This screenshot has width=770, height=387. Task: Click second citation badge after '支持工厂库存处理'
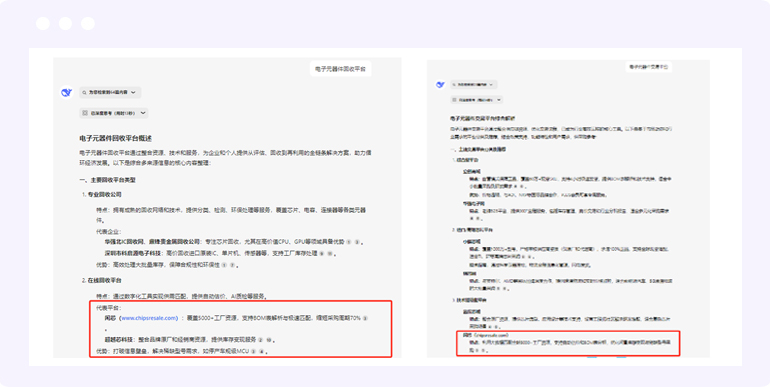point(330,254)
